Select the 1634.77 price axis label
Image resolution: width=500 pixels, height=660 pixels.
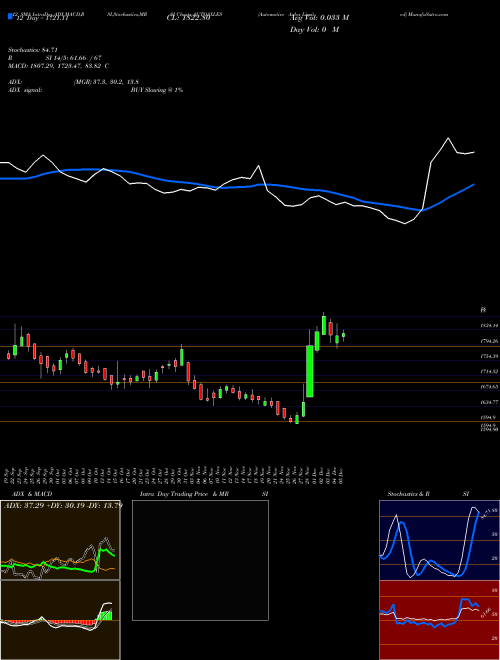[x=489, y=402]
